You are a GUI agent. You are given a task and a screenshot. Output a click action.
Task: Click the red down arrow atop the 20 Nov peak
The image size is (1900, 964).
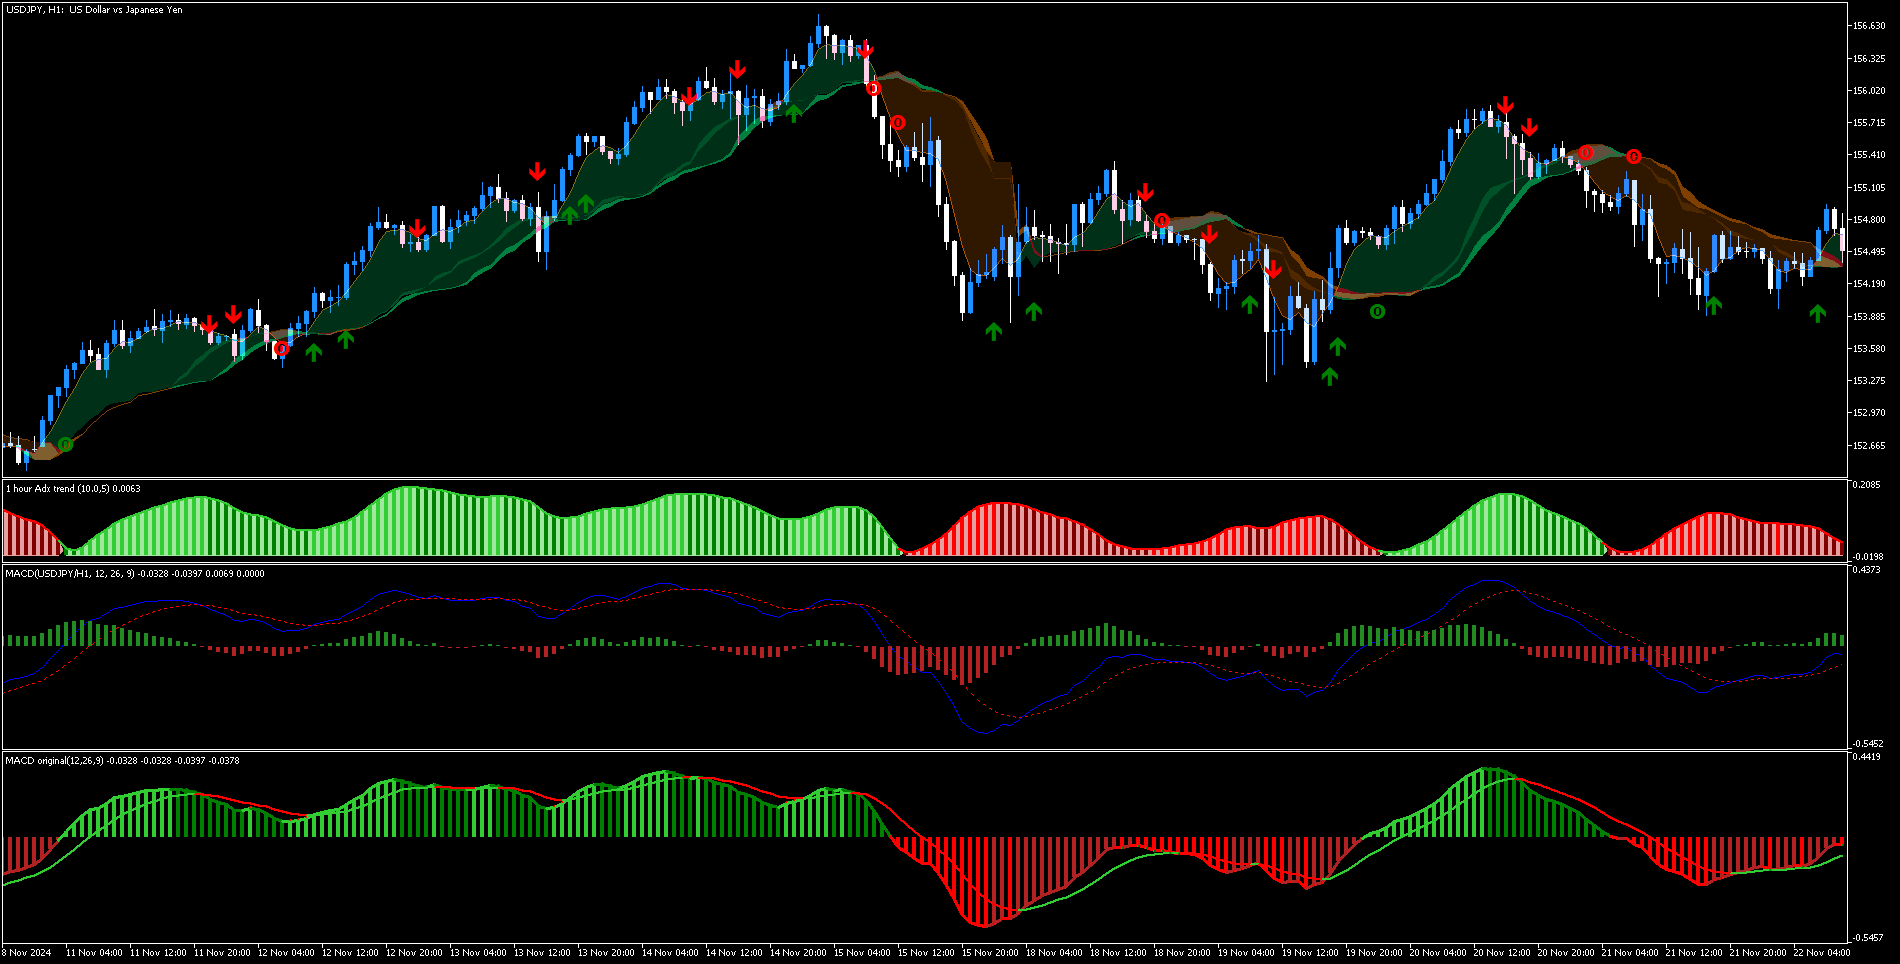(1505, 106)
